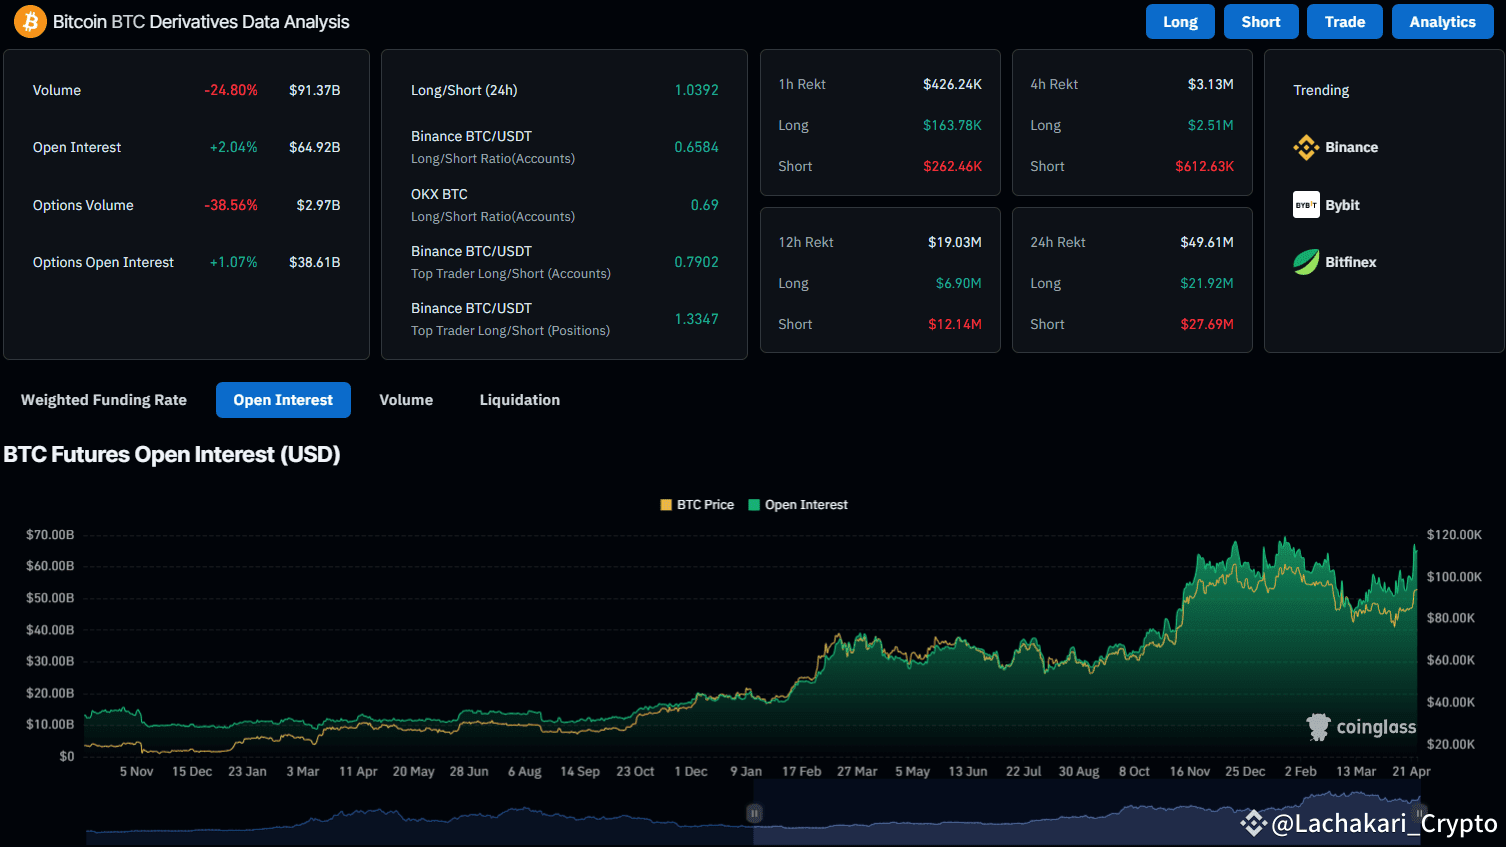Open the Short button in the header

[x=1261, y=22]
